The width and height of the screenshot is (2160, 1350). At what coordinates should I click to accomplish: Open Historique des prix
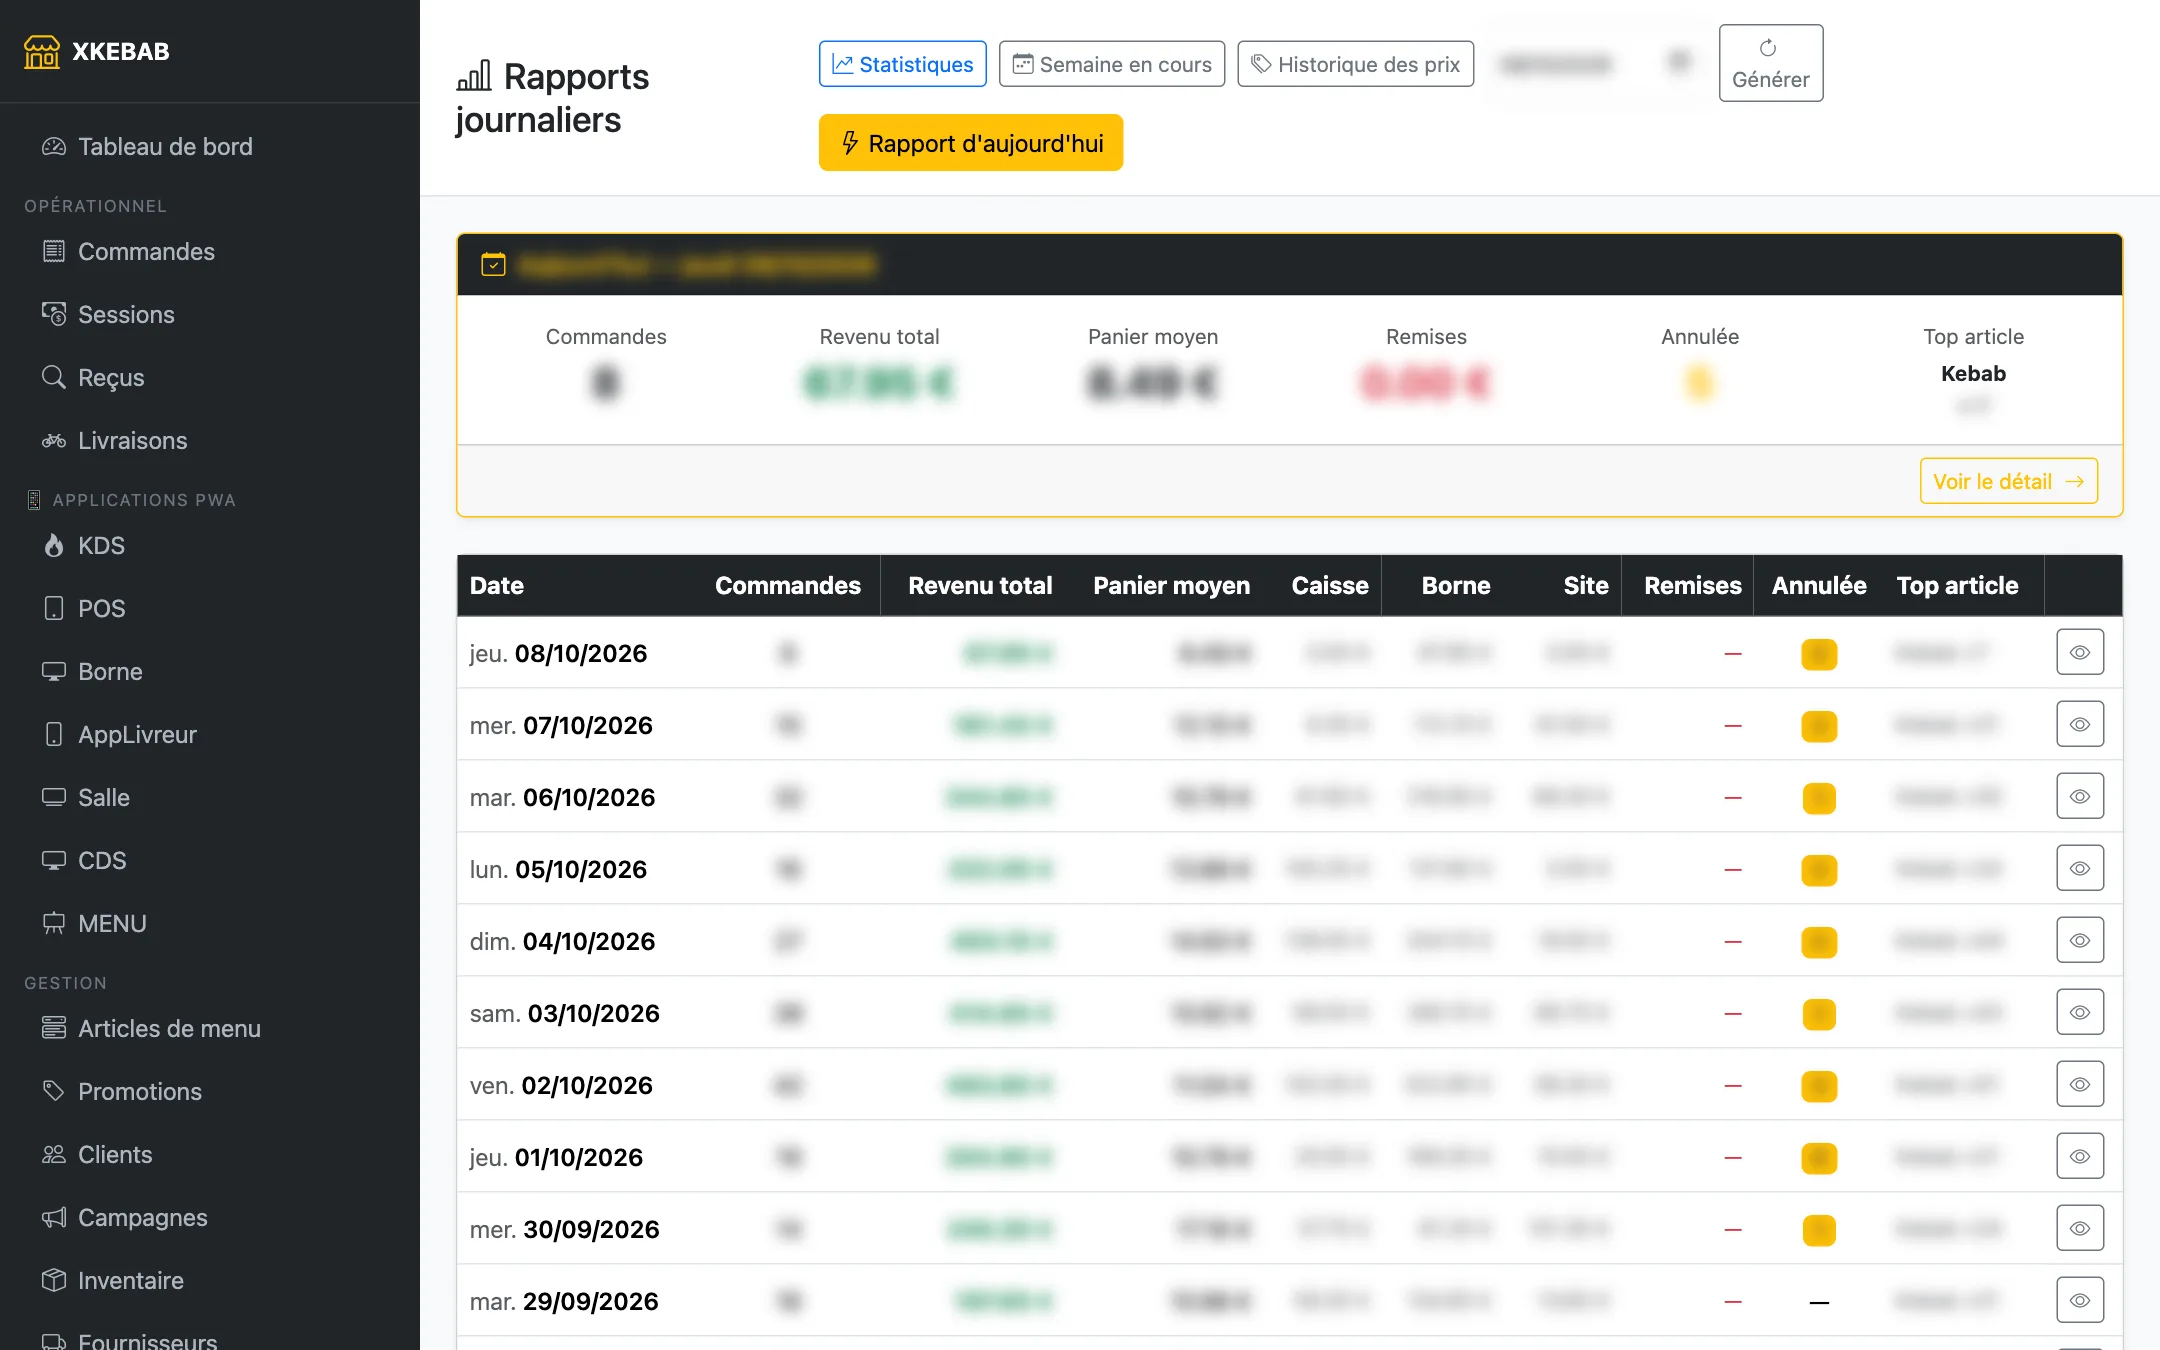(x=1356, y=64)
